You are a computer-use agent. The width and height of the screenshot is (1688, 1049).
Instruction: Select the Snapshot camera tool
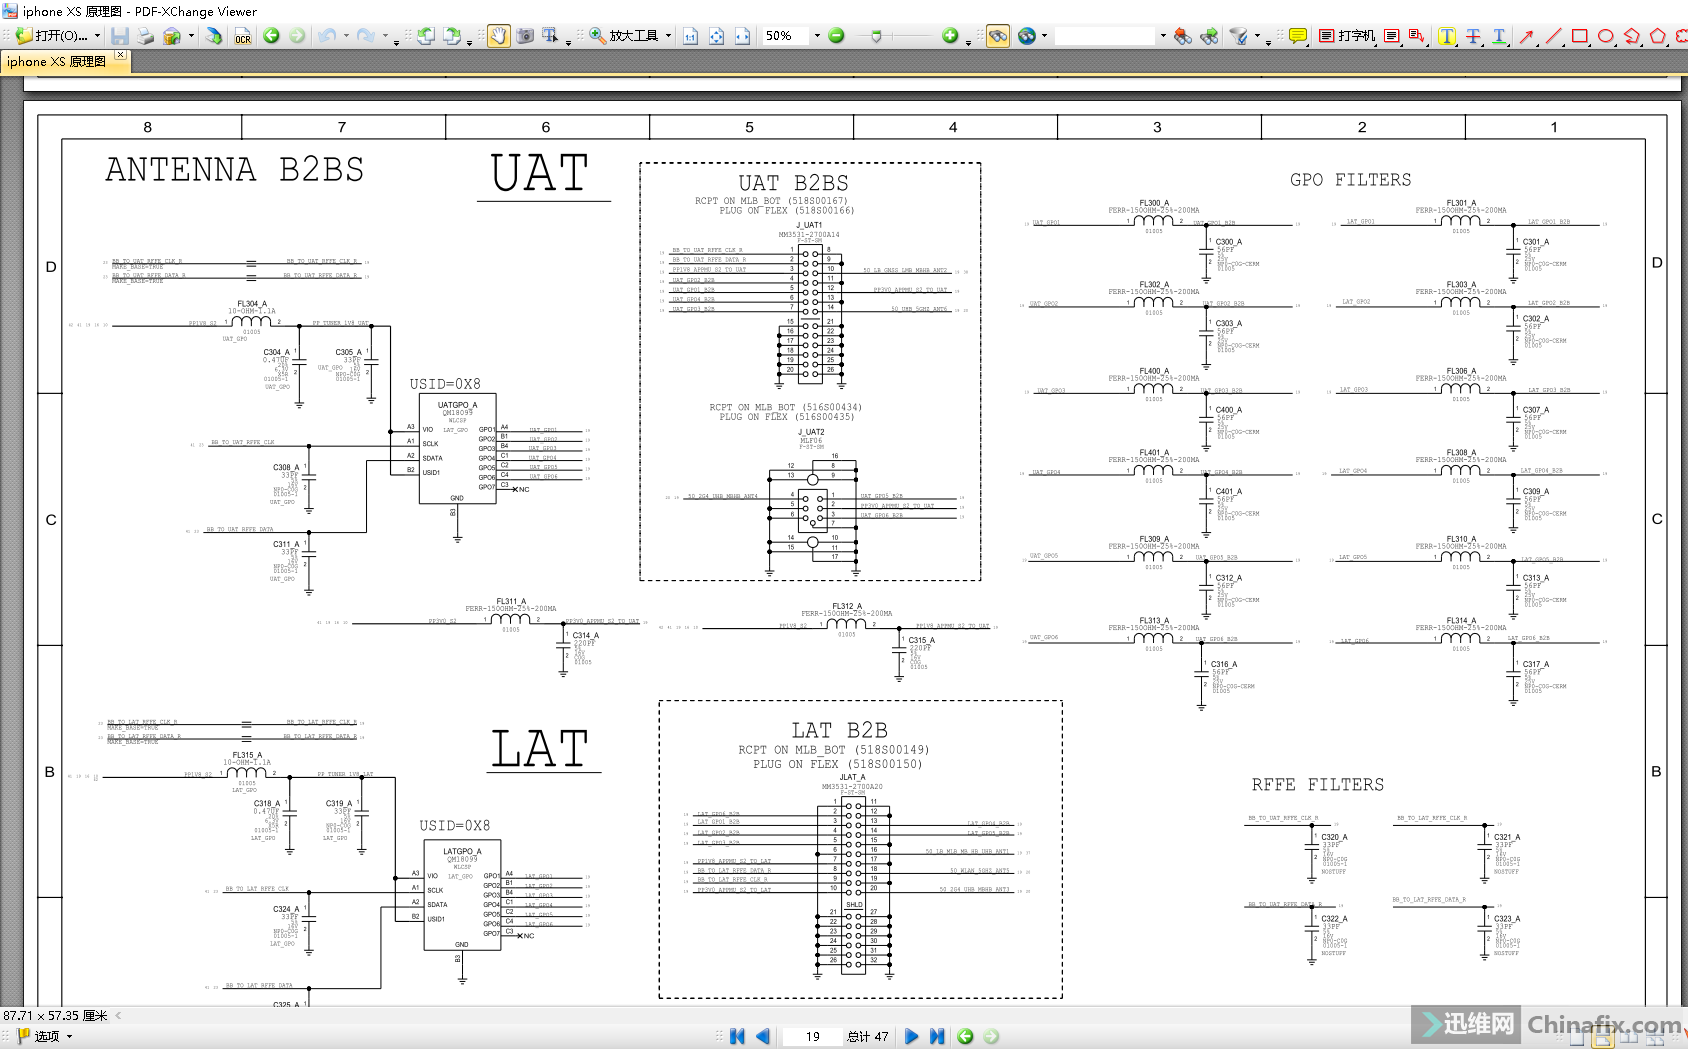524,36
